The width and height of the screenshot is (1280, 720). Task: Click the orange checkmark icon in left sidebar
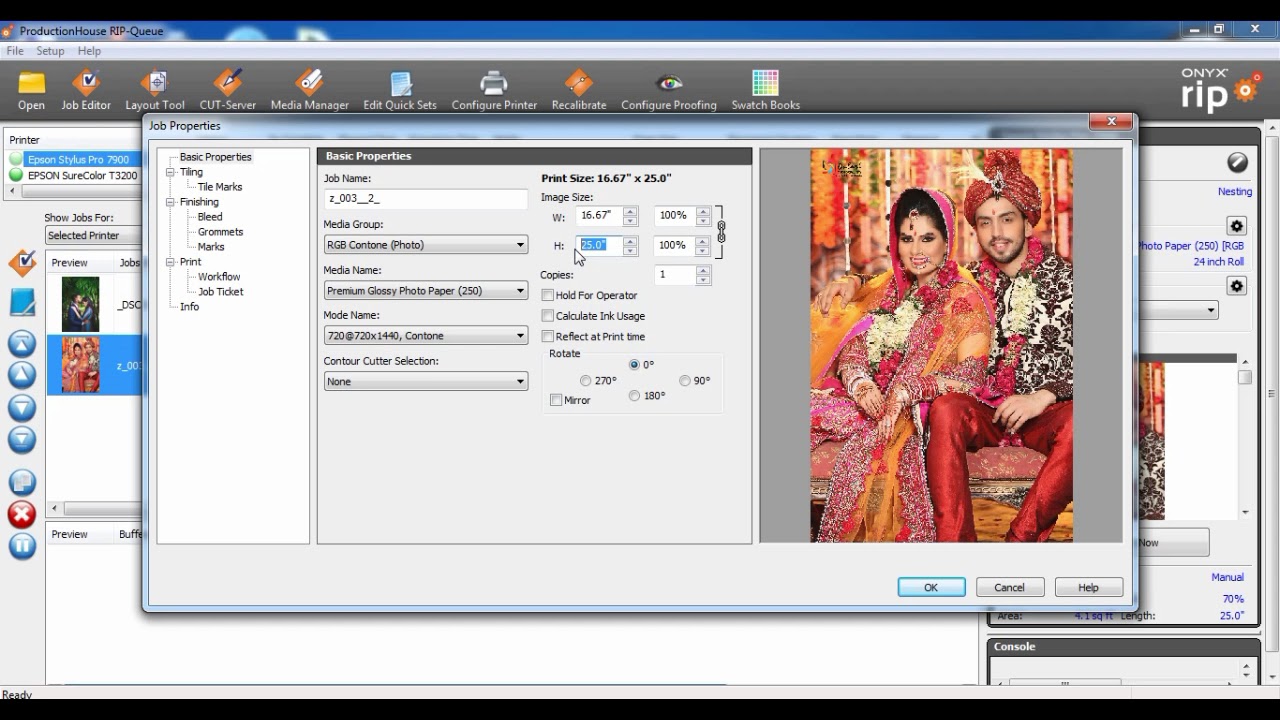pos(22,264)
